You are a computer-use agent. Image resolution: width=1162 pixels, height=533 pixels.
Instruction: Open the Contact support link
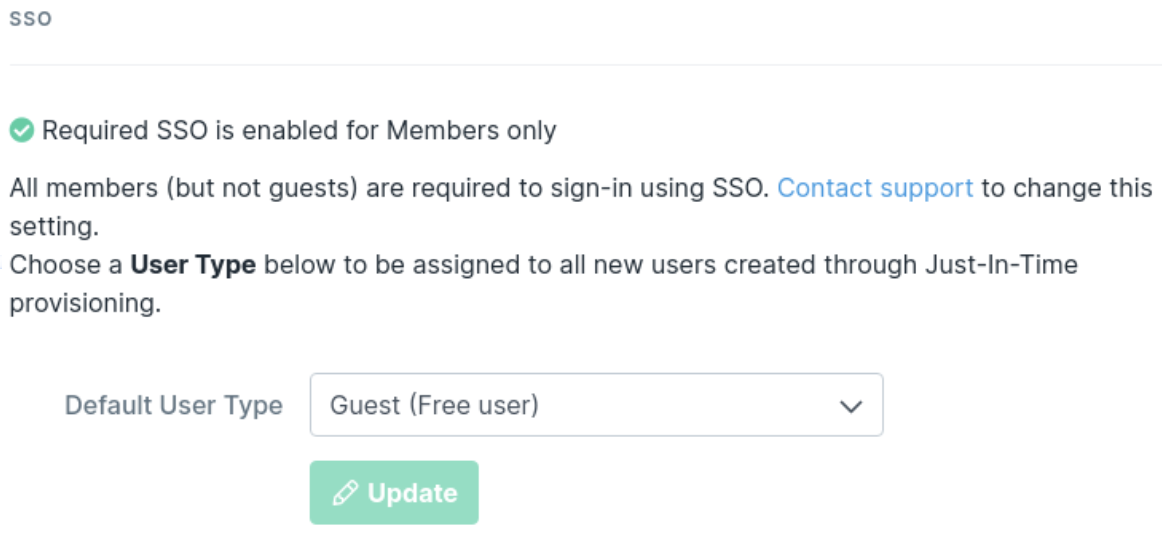point(875,188)
